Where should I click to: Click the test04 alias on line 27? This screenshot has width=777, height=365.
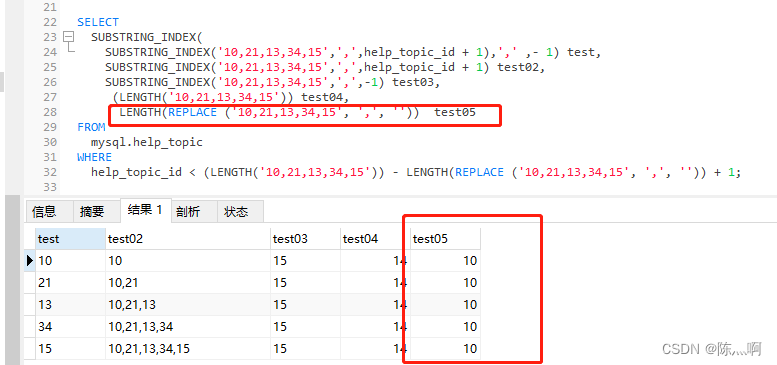coord(322,97)
